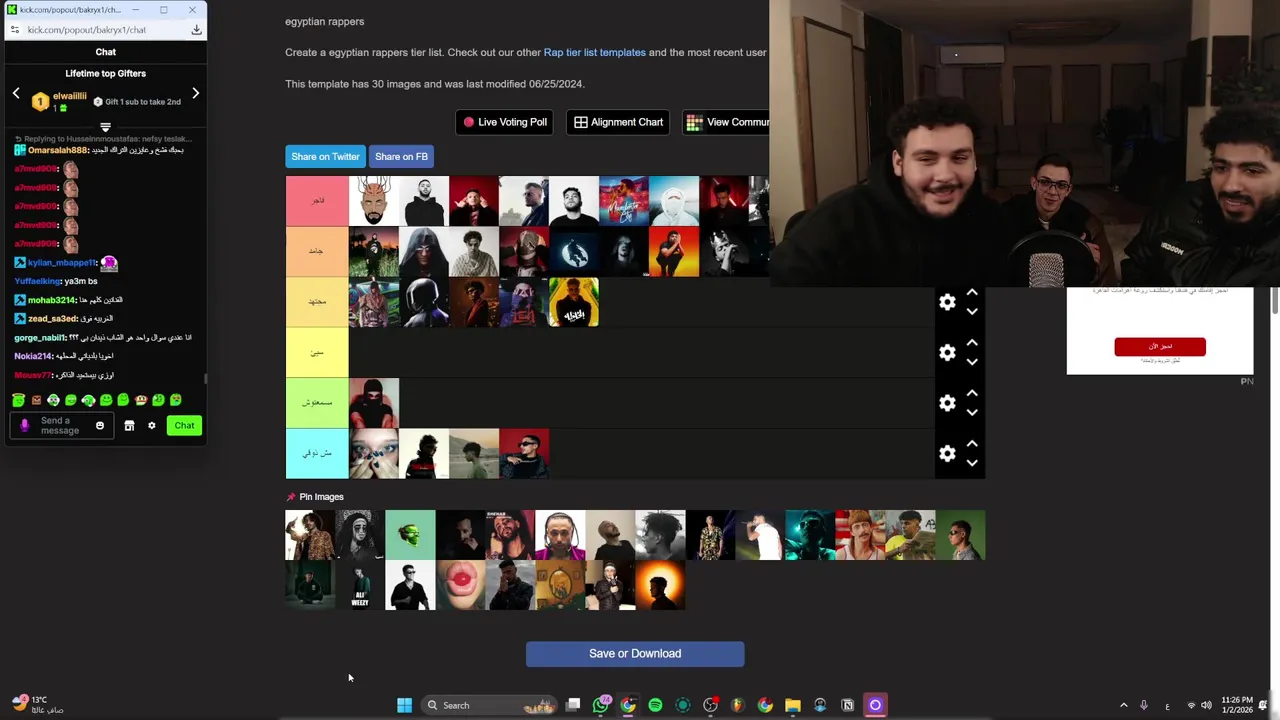Select the orange جامد tier label
The image size is (1280, 720).
pos(317,252)
